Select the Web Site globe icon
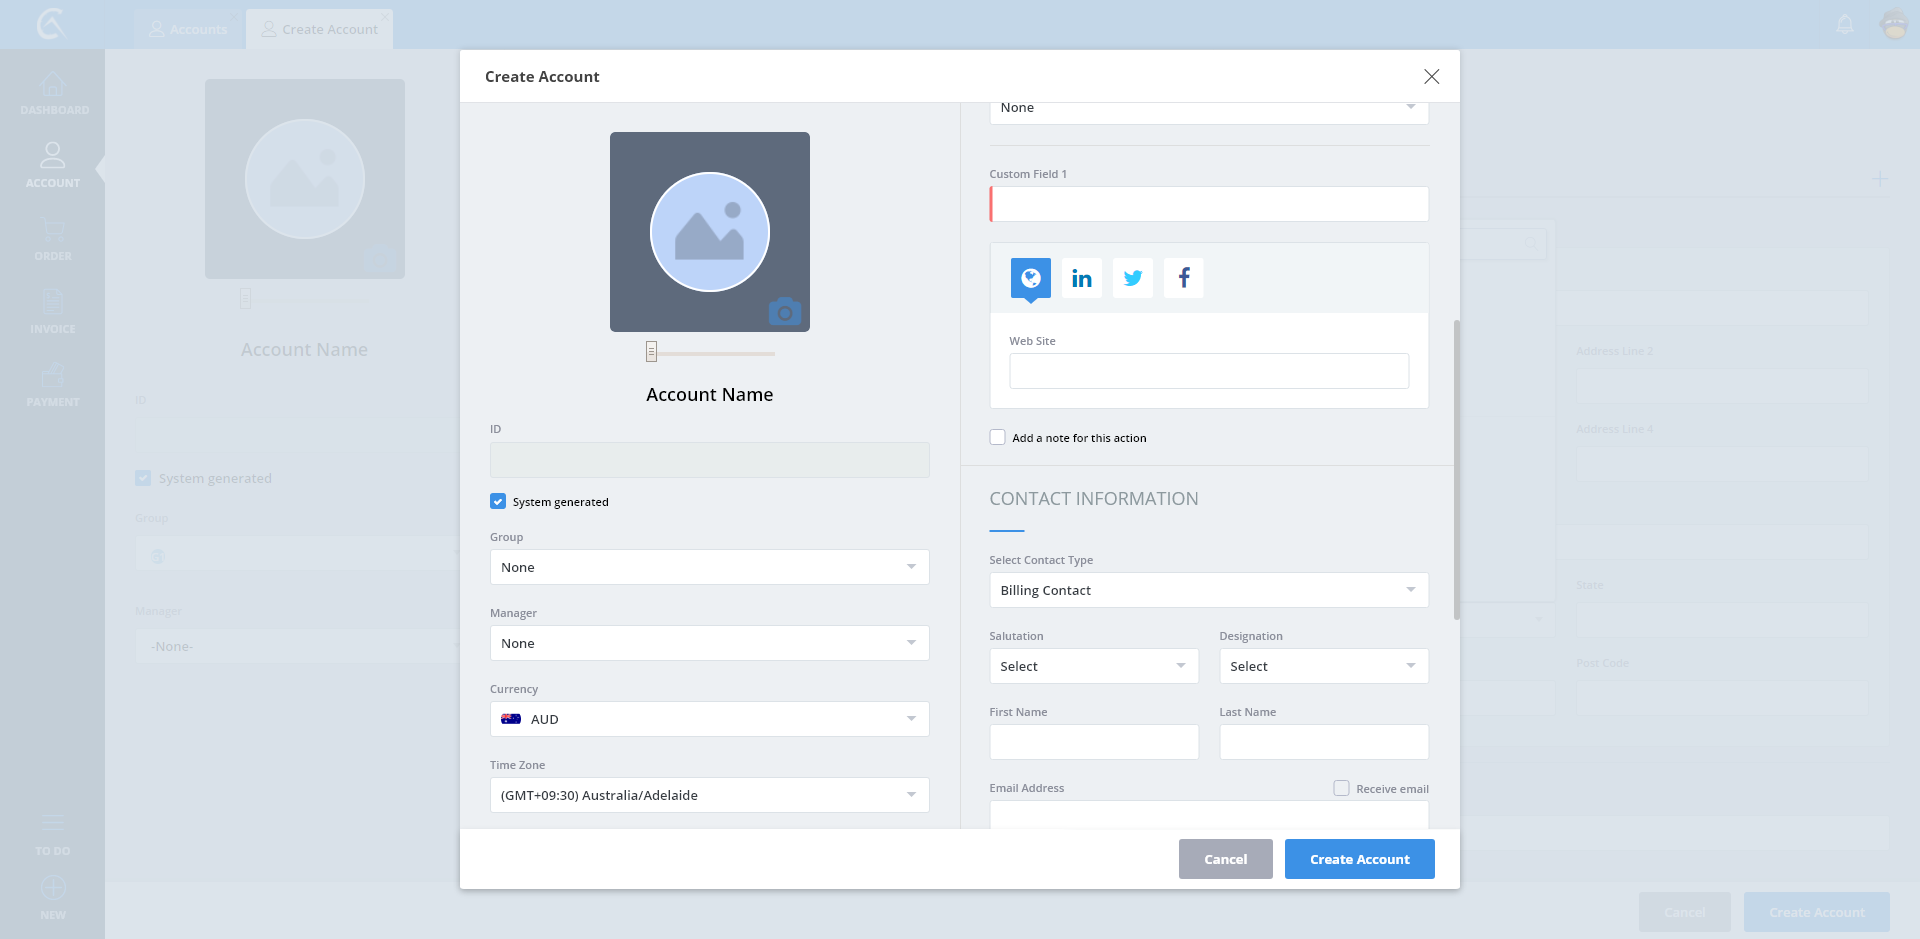The height and width of the screenshot is (939, 1920). tap(1030, 278)
